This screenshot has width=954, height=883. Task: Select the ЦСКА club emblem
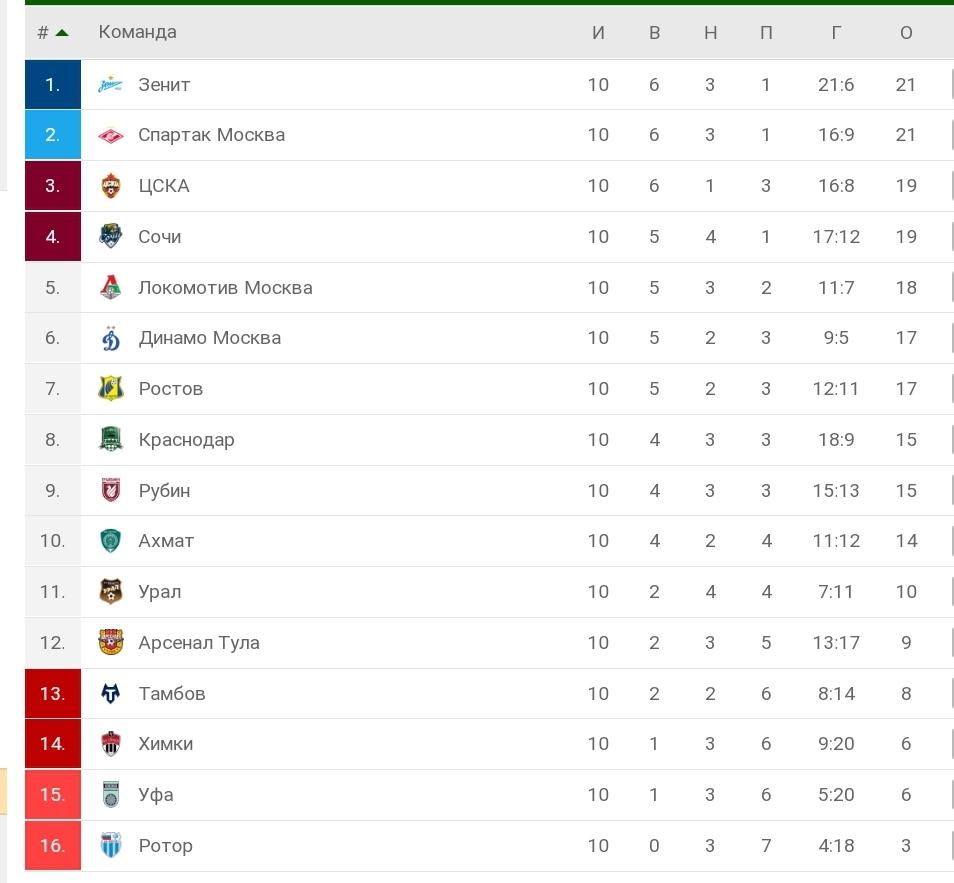pos(110,186)
